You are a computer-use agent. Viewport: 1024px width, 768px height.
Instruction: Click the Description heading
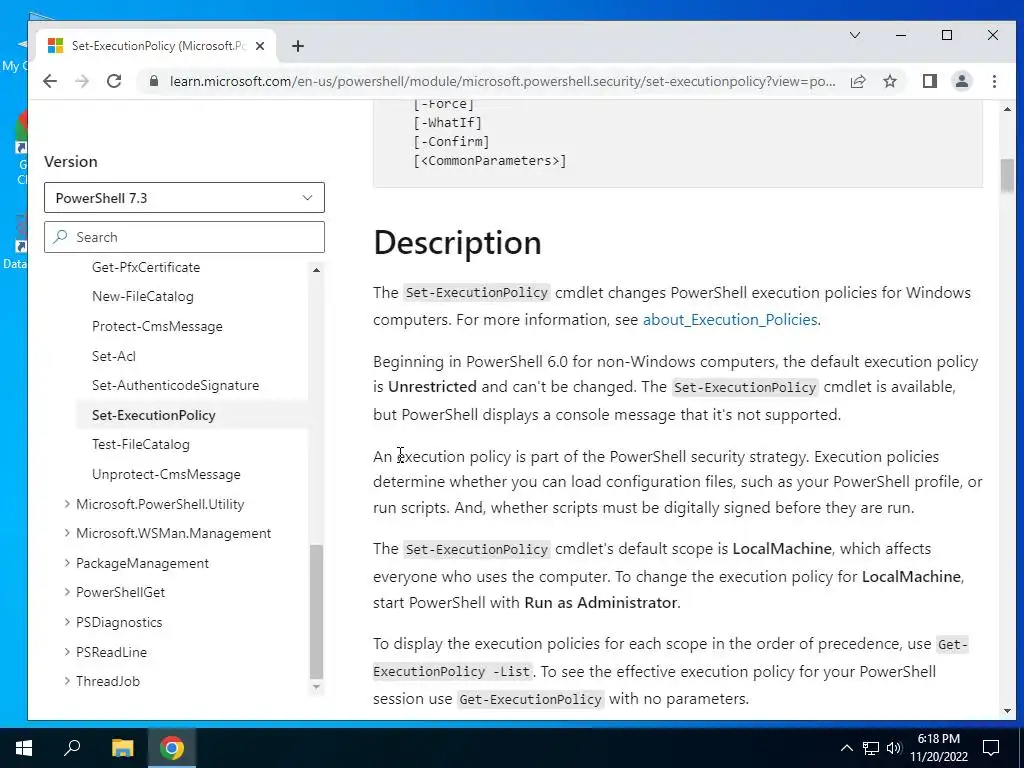[x=457, y=242]
